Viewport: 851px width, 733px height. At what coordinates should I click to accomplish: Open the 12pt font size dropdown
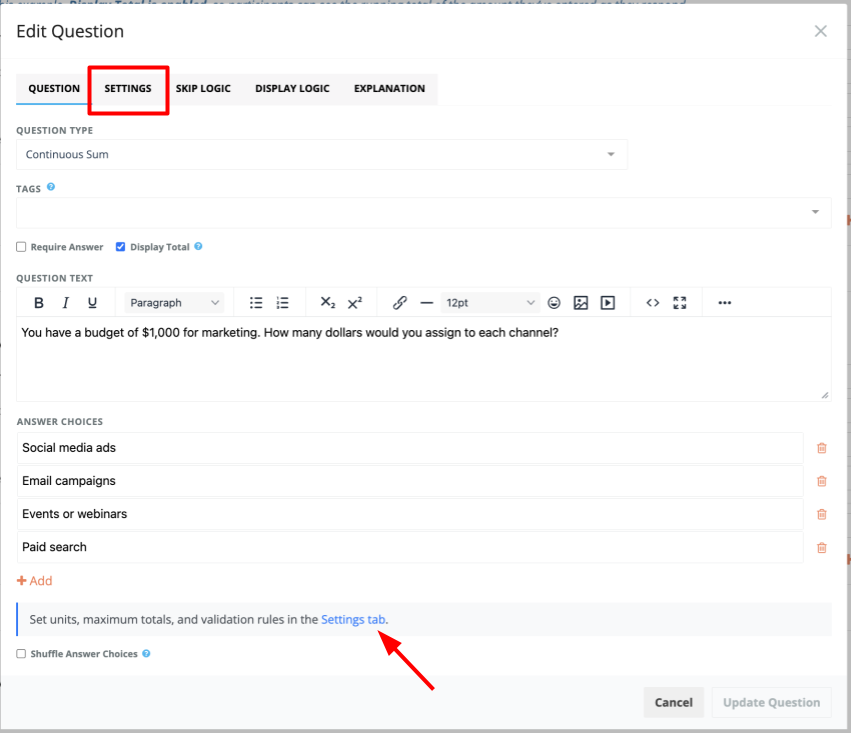(490, 303)
